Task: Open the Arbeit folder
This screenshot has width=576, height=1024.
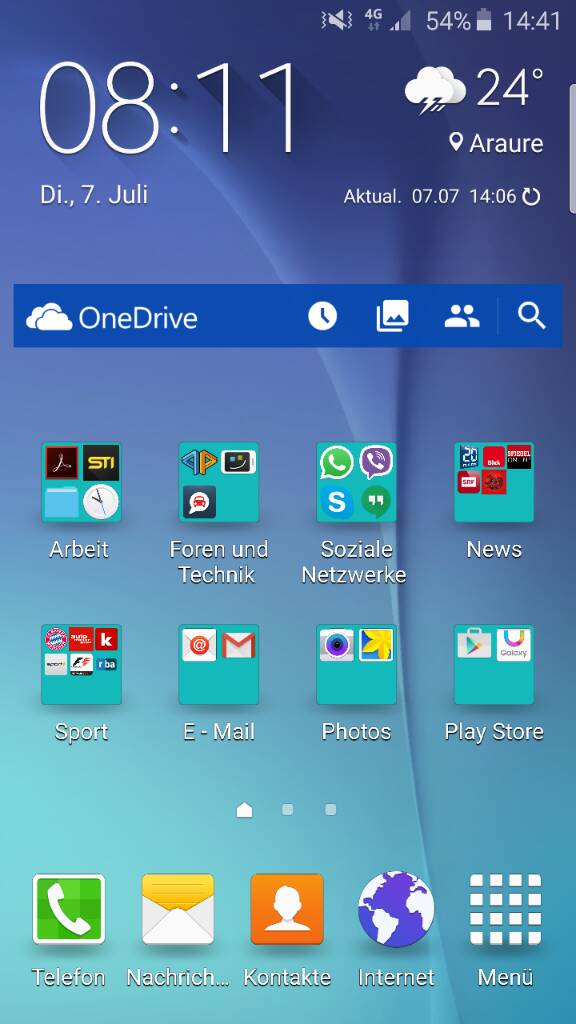Action: pyautogui.click(x=81, y=482)
